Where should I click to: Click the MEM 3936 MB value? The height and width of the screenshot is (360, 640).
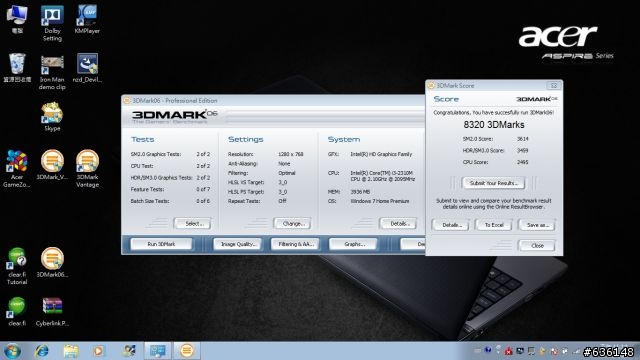pos(360,191)
